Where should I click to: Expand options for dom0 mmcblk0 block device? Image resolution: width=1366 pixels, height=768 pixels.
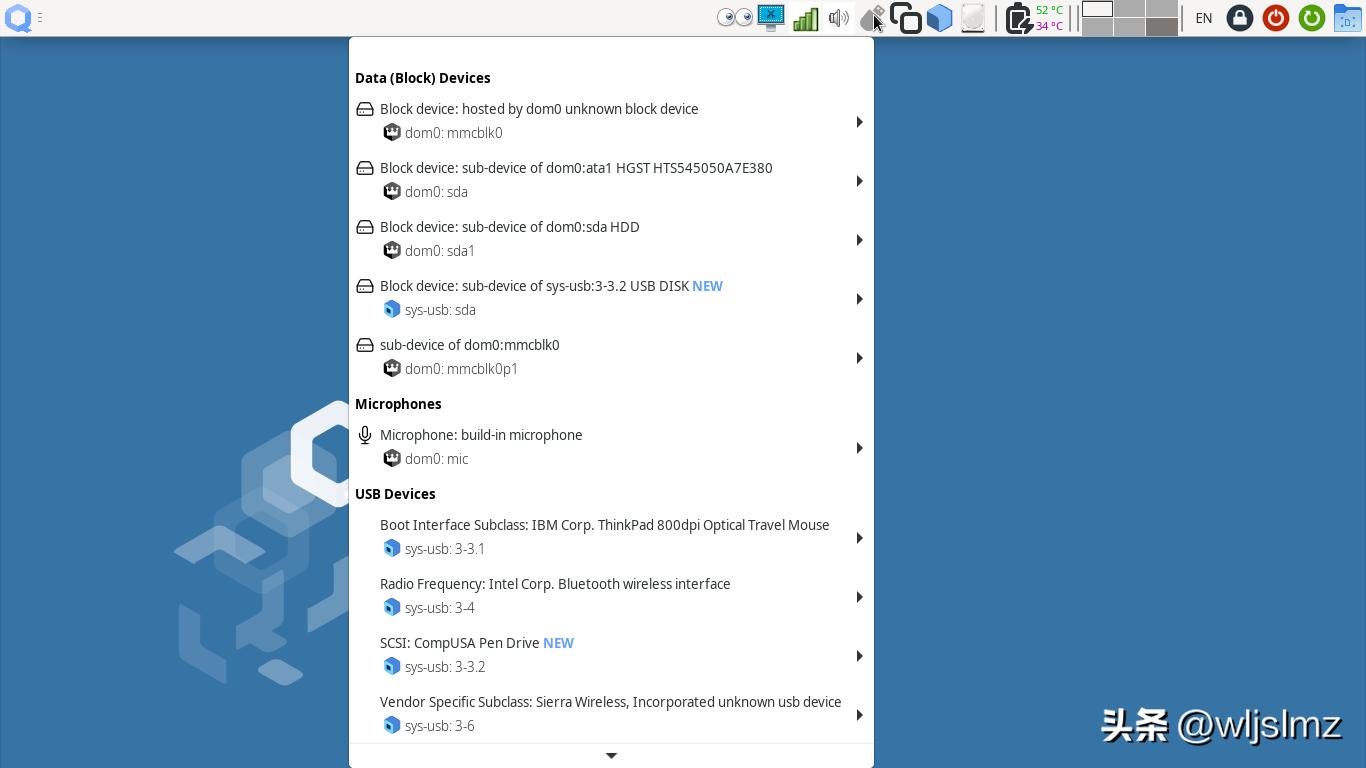(x=858, y=121)
